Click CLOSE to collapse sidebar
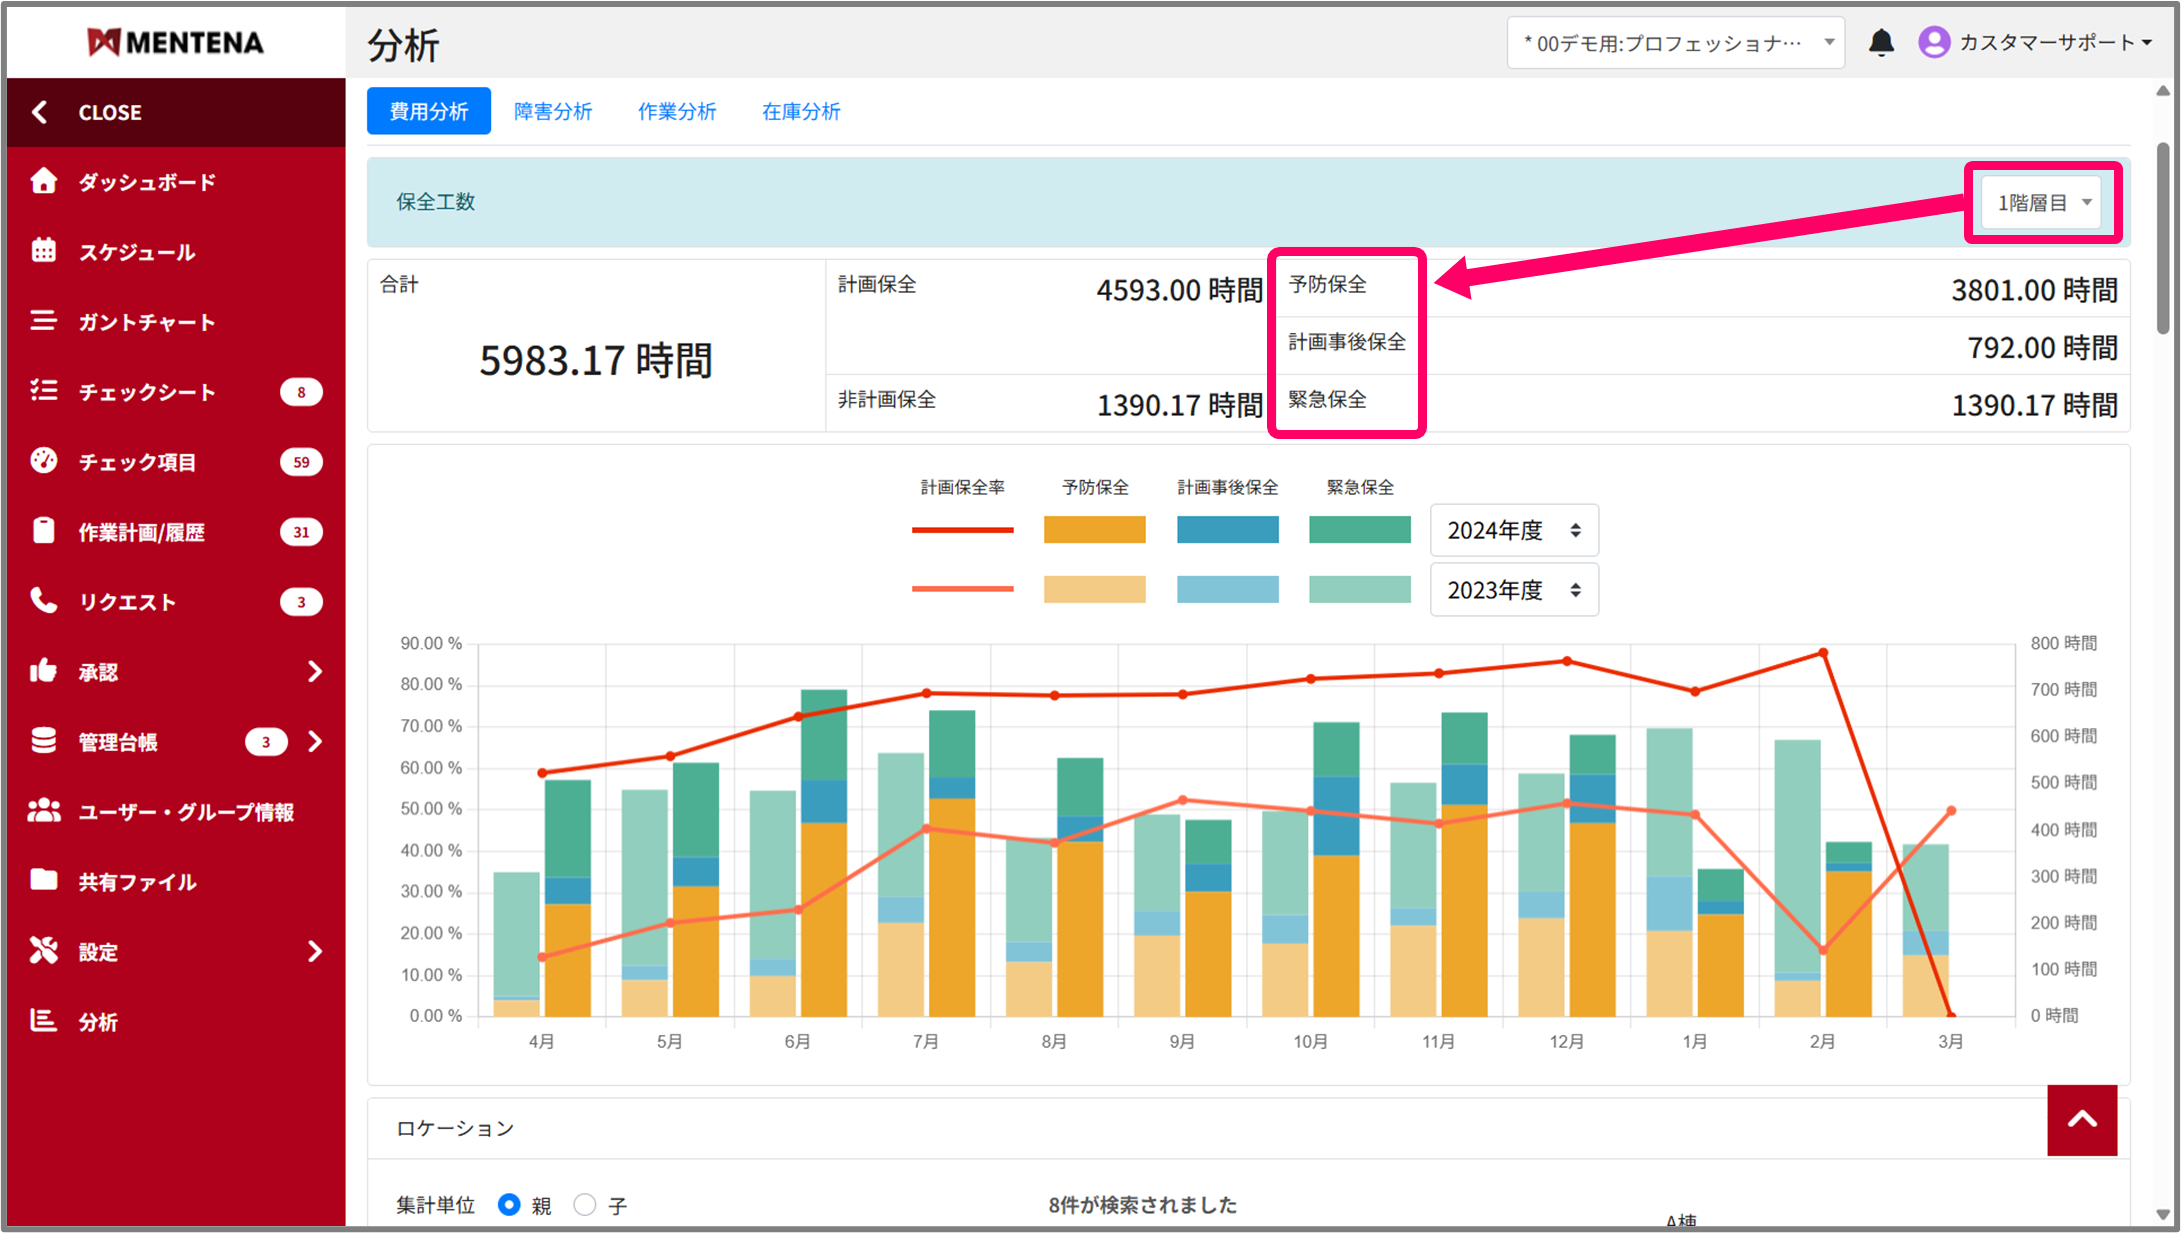 (110, 112)
